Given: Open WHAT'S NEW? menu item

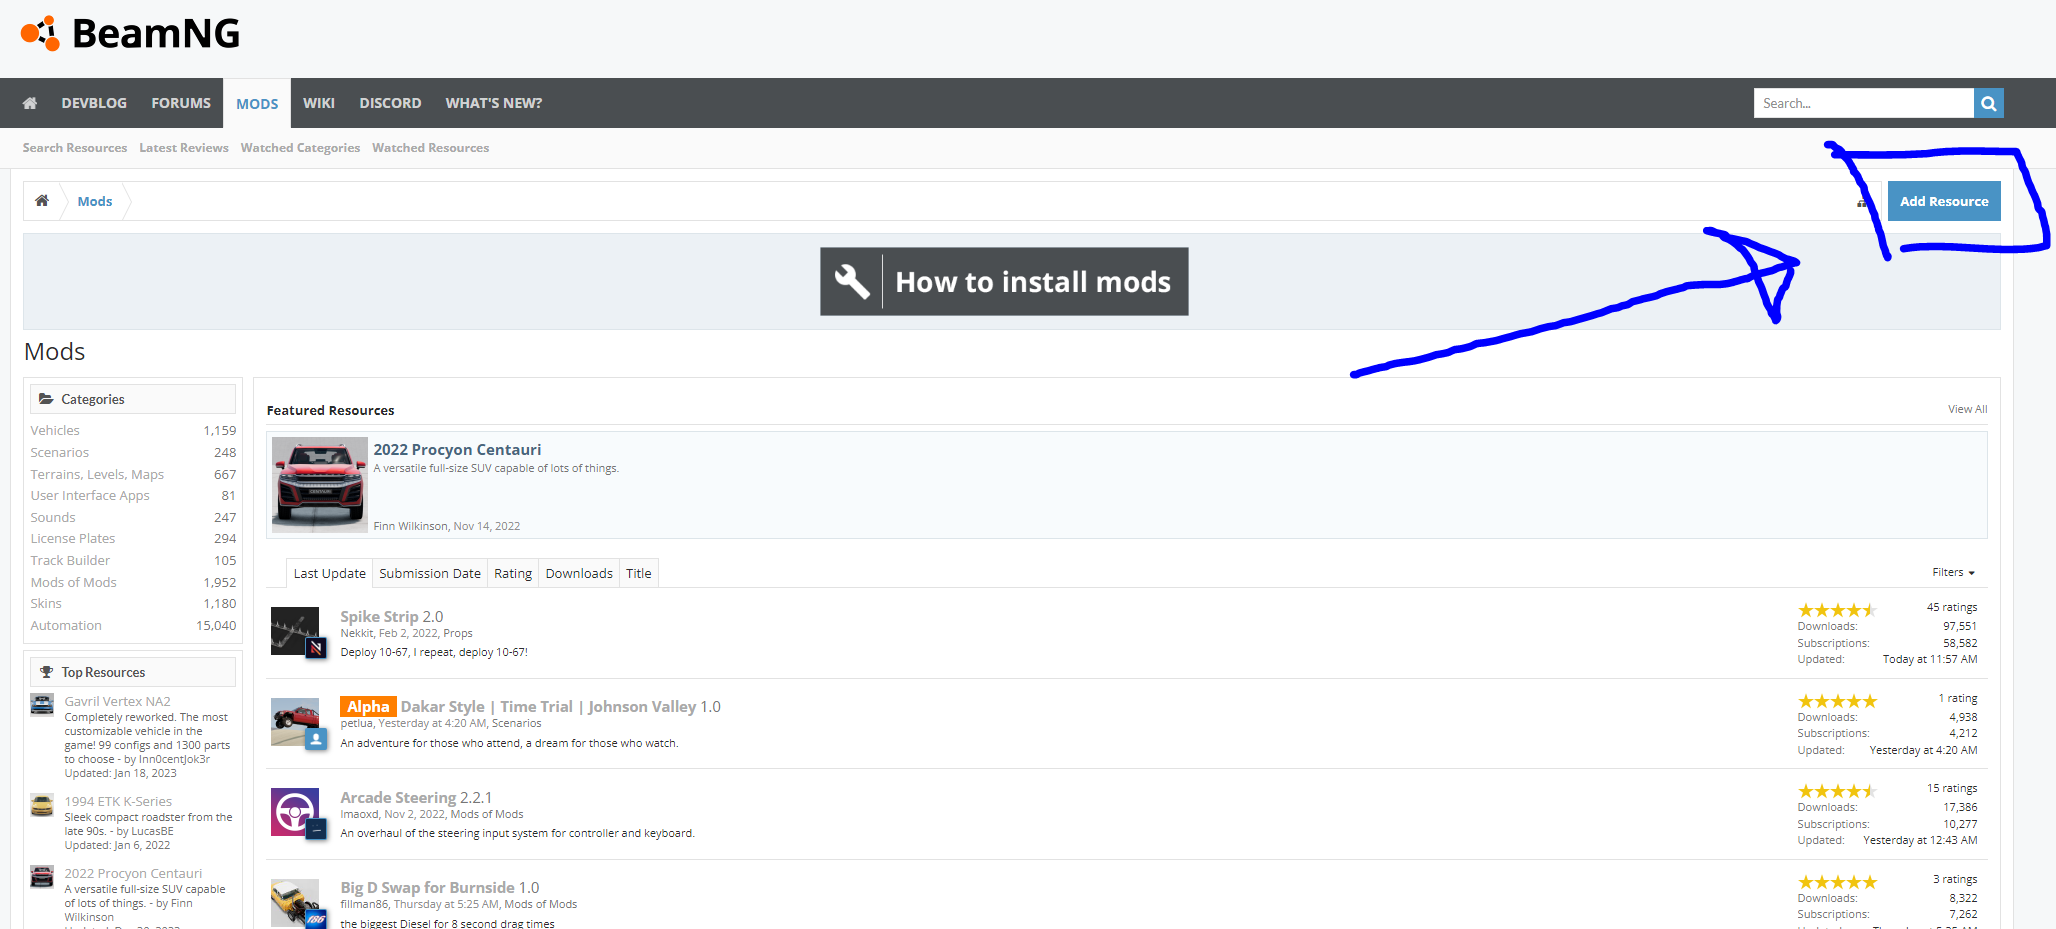Looking at the screenshot, I should 494,103.
